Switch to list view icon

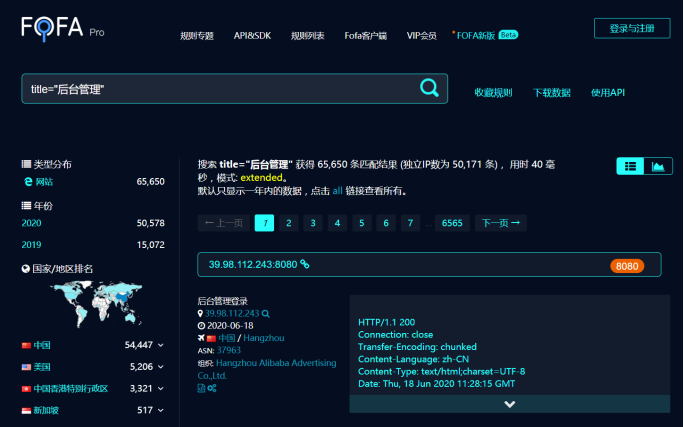[x=630, y=166]
